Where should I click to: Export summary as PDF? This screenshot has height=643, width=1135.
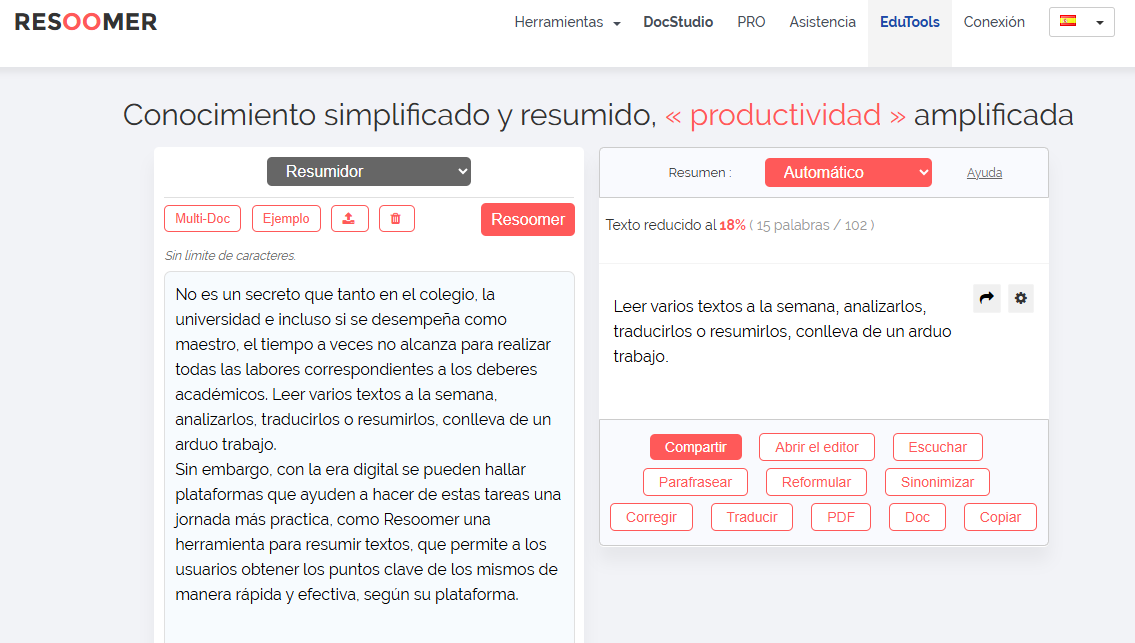coord(841,517)
